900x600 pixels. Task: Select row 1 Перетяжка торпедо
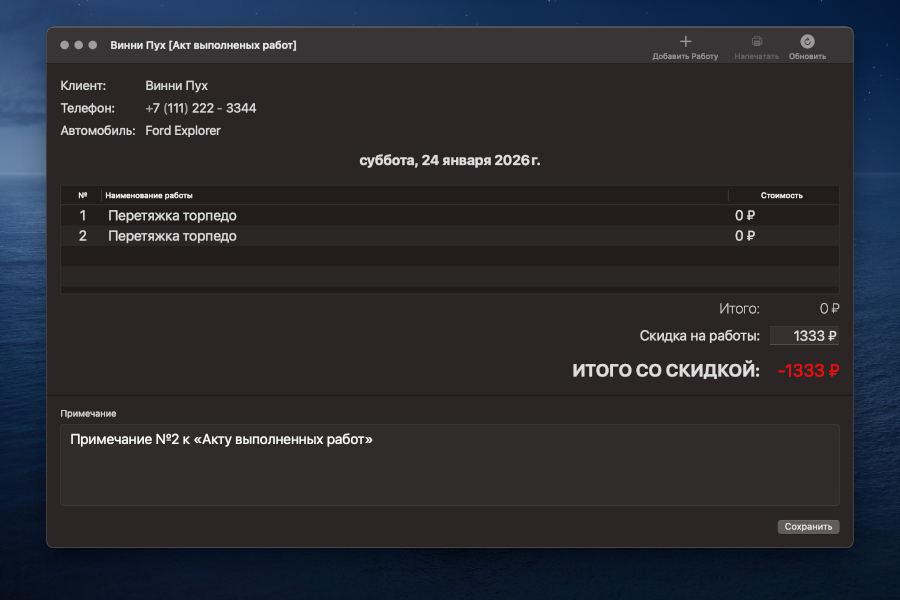coord(450,215)
